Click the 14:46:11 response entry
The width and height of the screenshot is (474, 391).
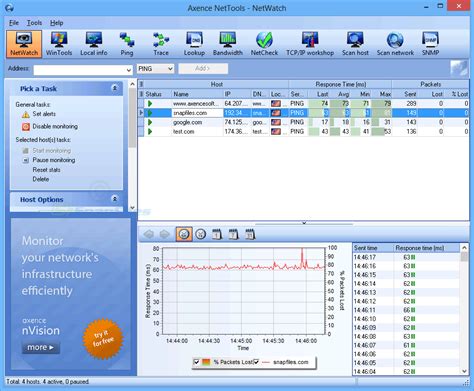[x=406, y=310]
